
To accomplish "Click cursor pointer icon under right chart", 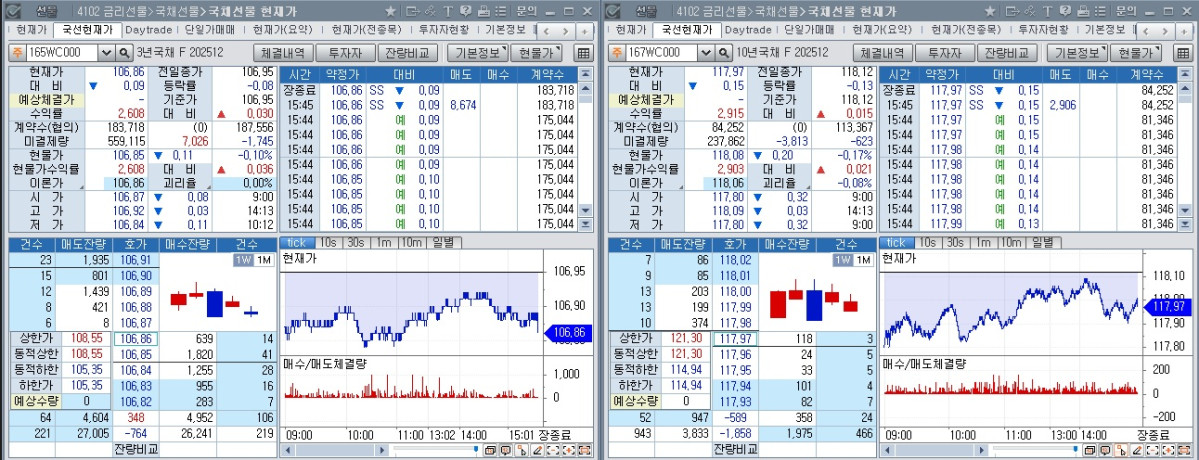I will 1120,450.
